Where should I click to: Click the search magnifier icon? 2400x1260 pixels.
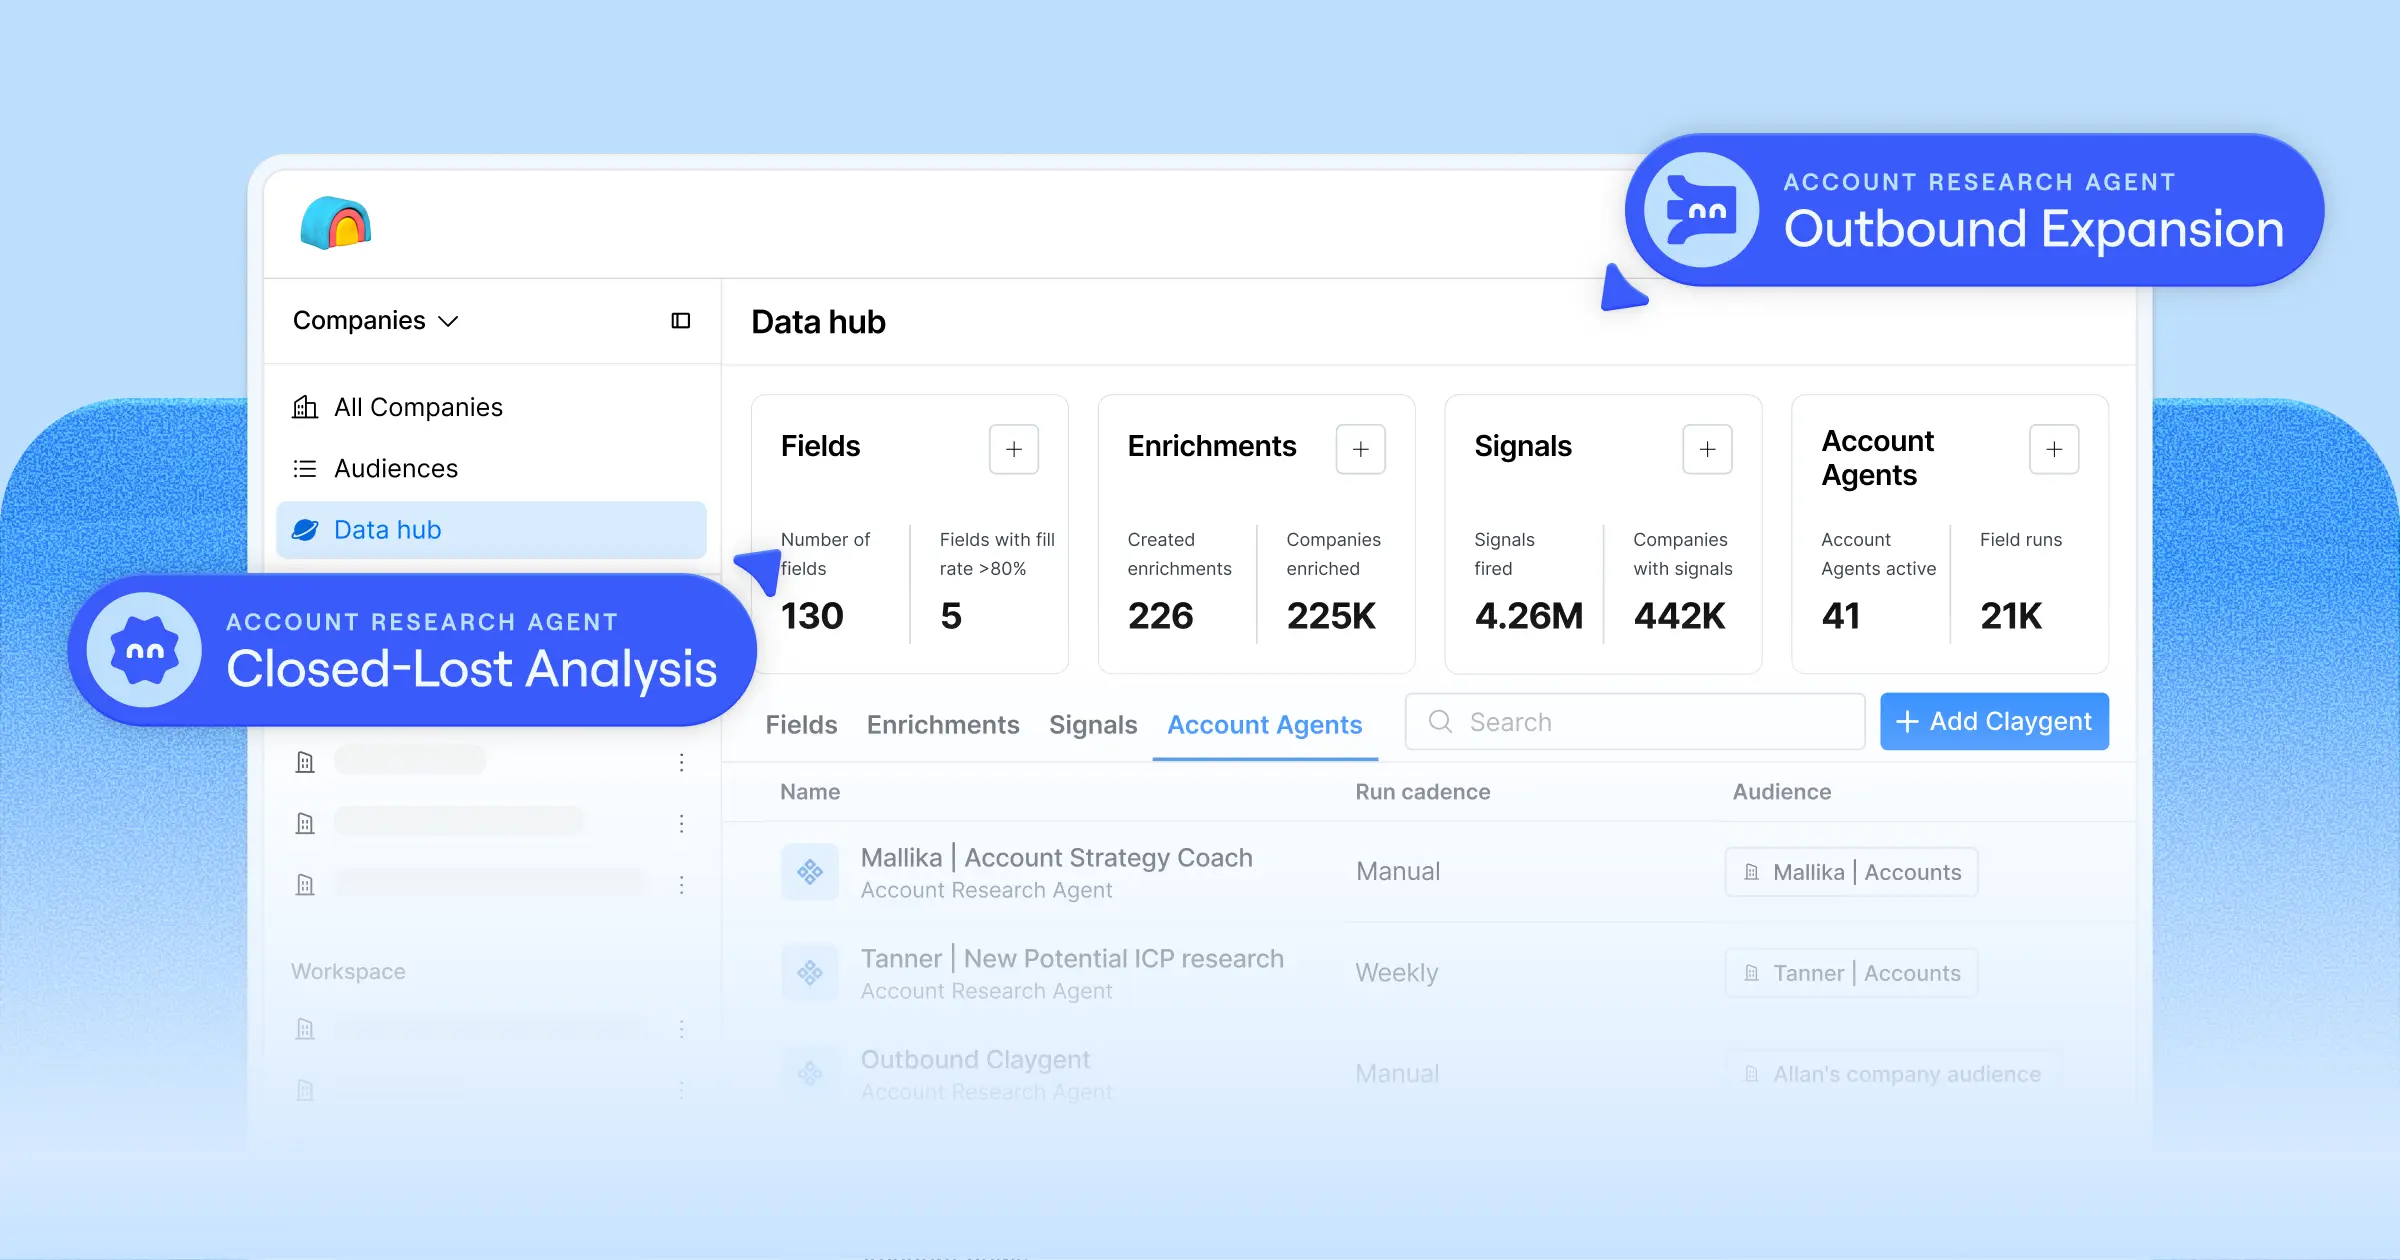click(x=1440, y=722)
